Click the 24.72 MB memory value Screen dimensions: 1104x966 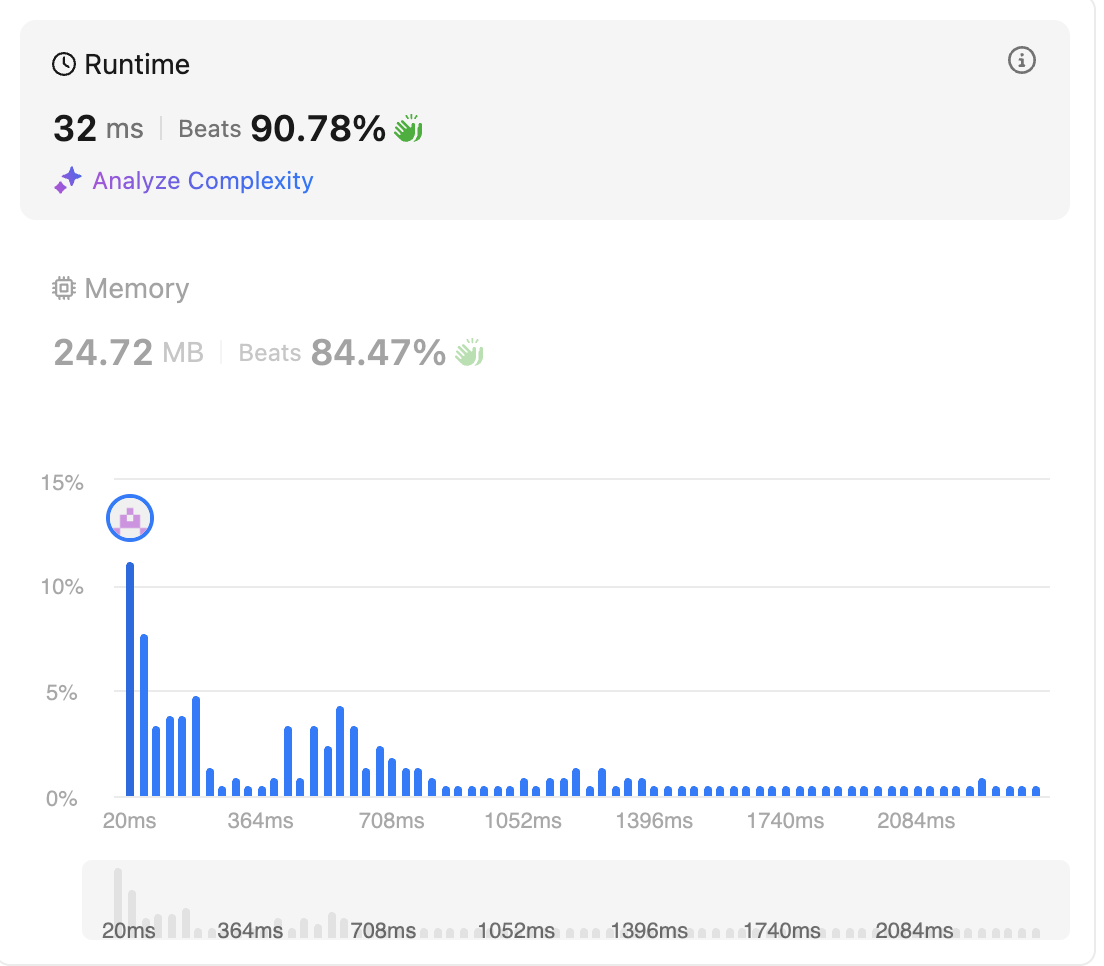[x=128, y=352]
